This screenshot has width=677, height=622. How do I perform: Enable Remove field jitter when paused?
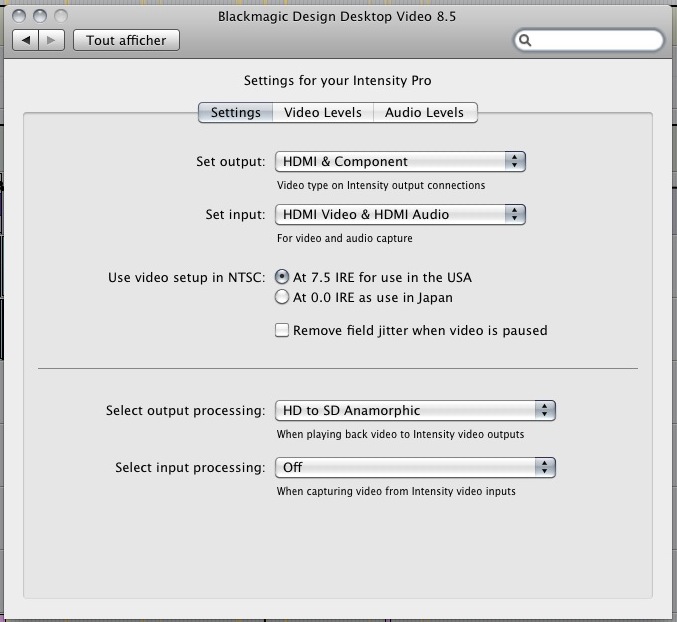coord(283,331)
